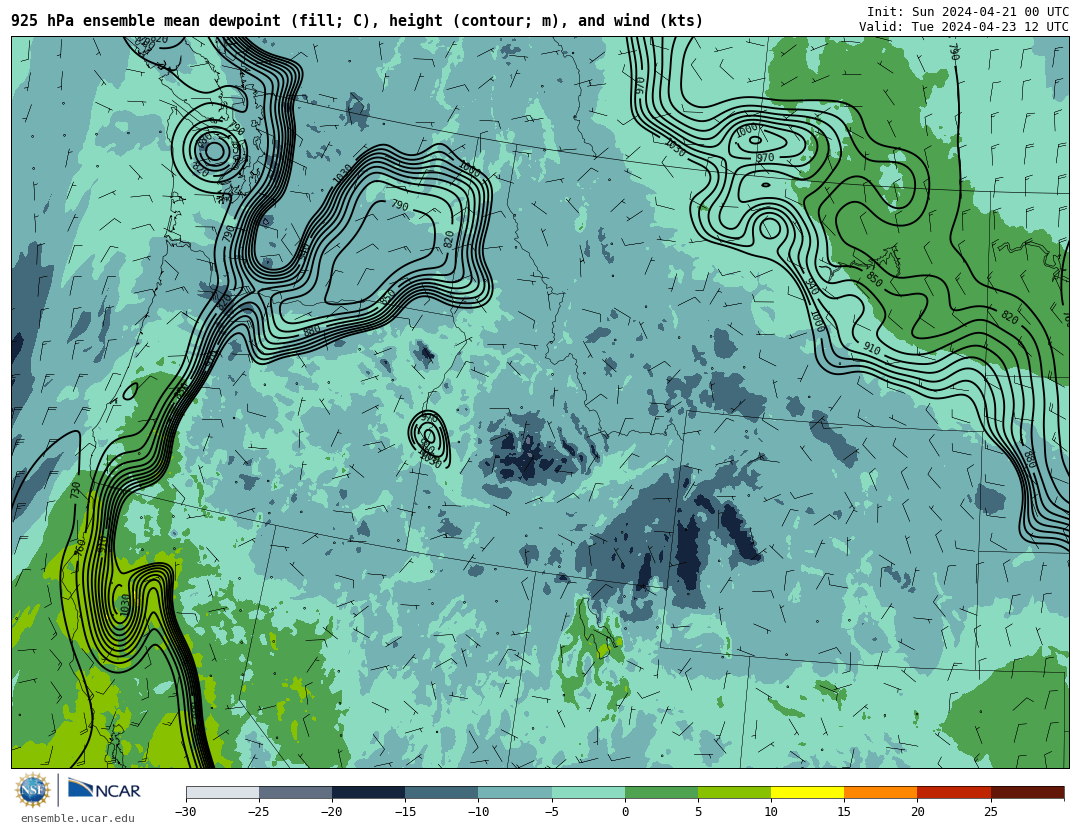The width and height of the screenshot is (1080, 831).
Task: Pick the mint -5 to 0 colorbar swatch
Action: click(588, 792)
